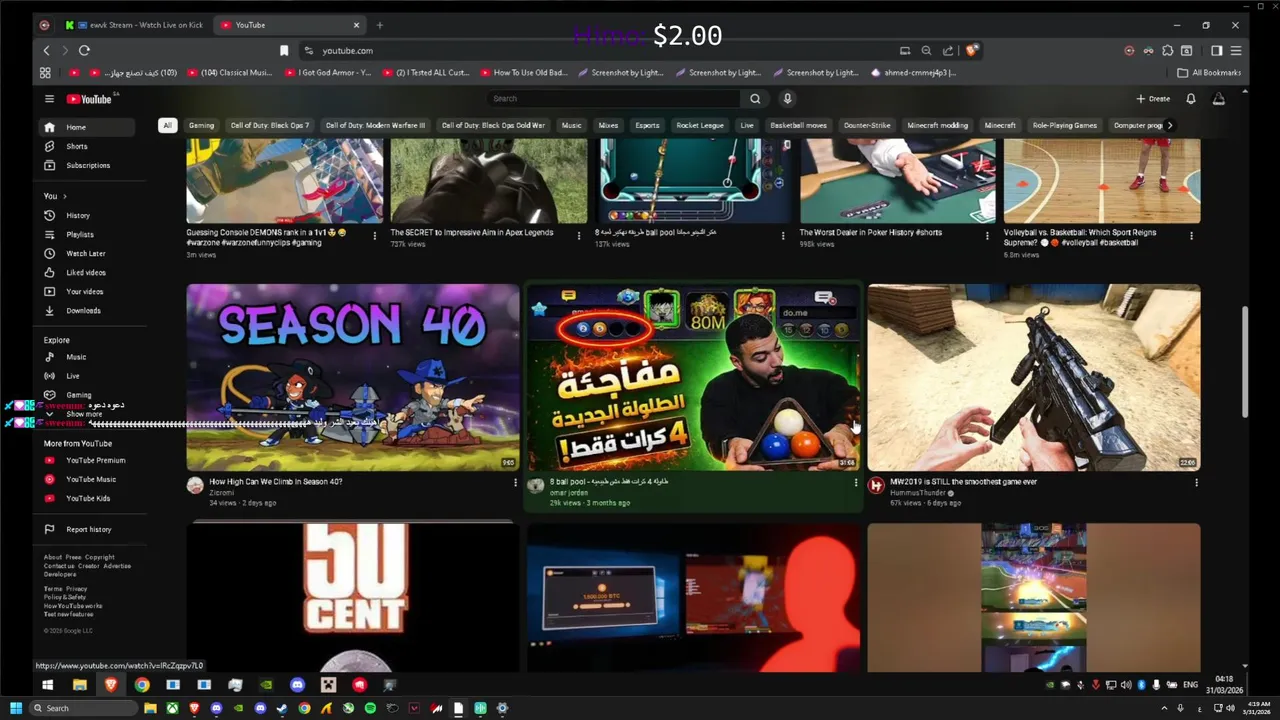Open the 8 ball pool Arabic thumbnail
This screenshot has width=1280, height=720.
(693, 377)
